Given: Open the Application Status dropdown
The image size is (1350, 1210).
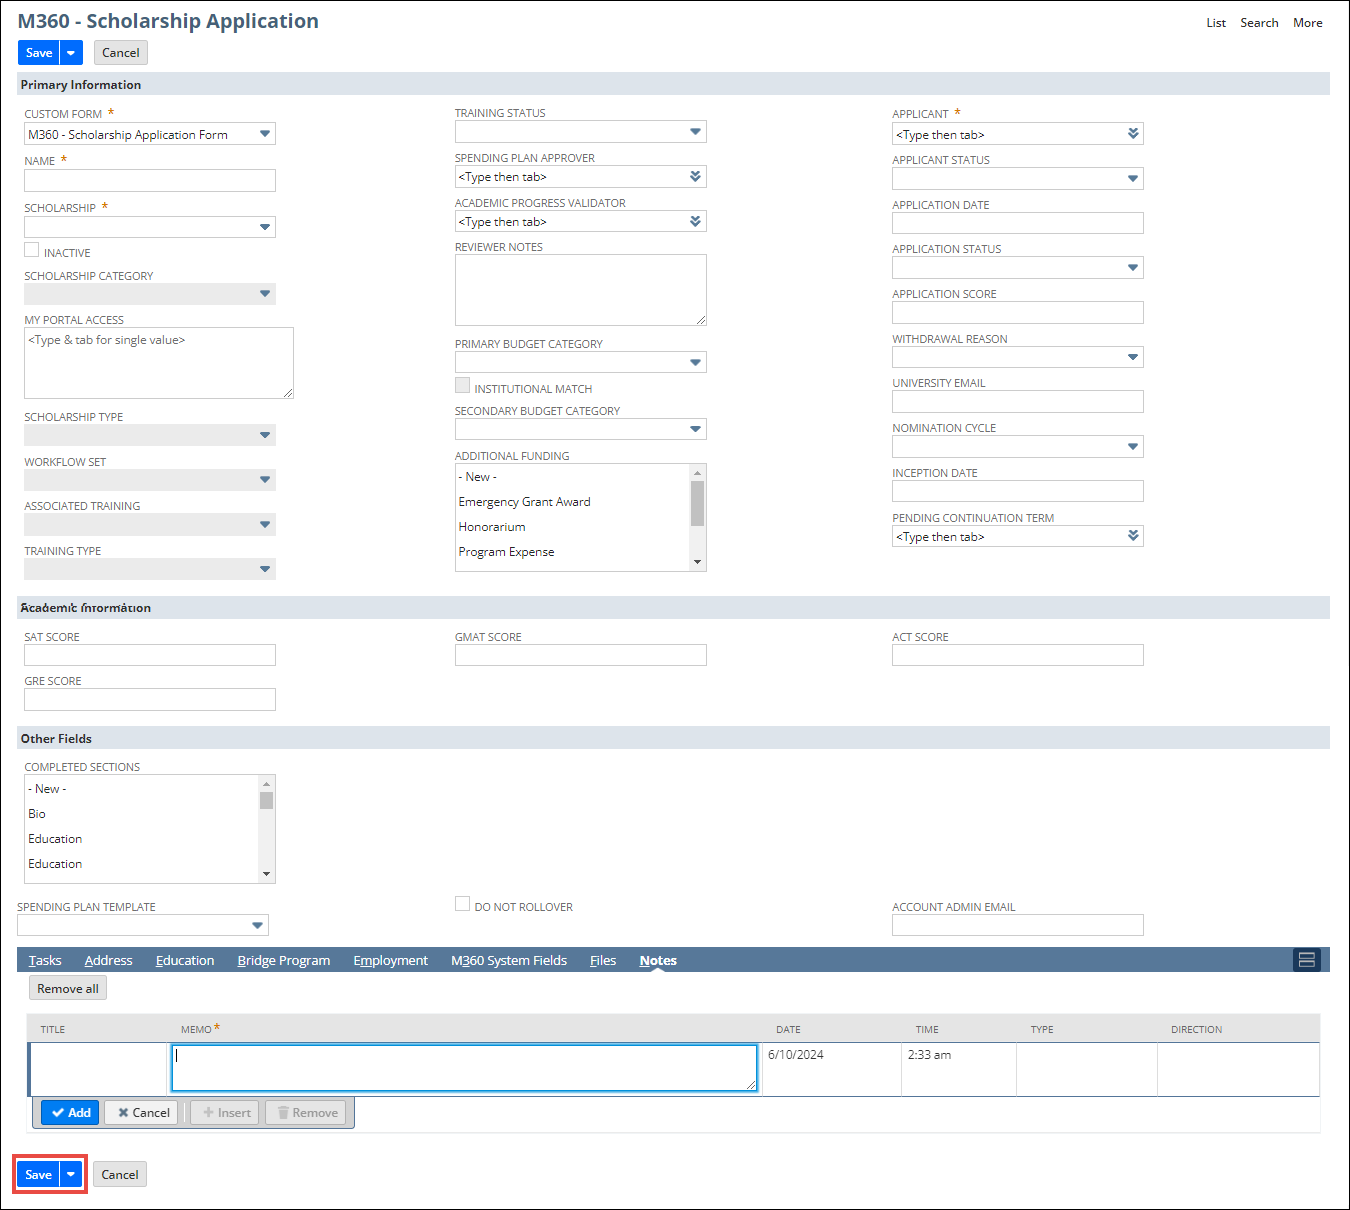Looking at the screenshot, I should pyautogui.click(x=1132, y=268).
